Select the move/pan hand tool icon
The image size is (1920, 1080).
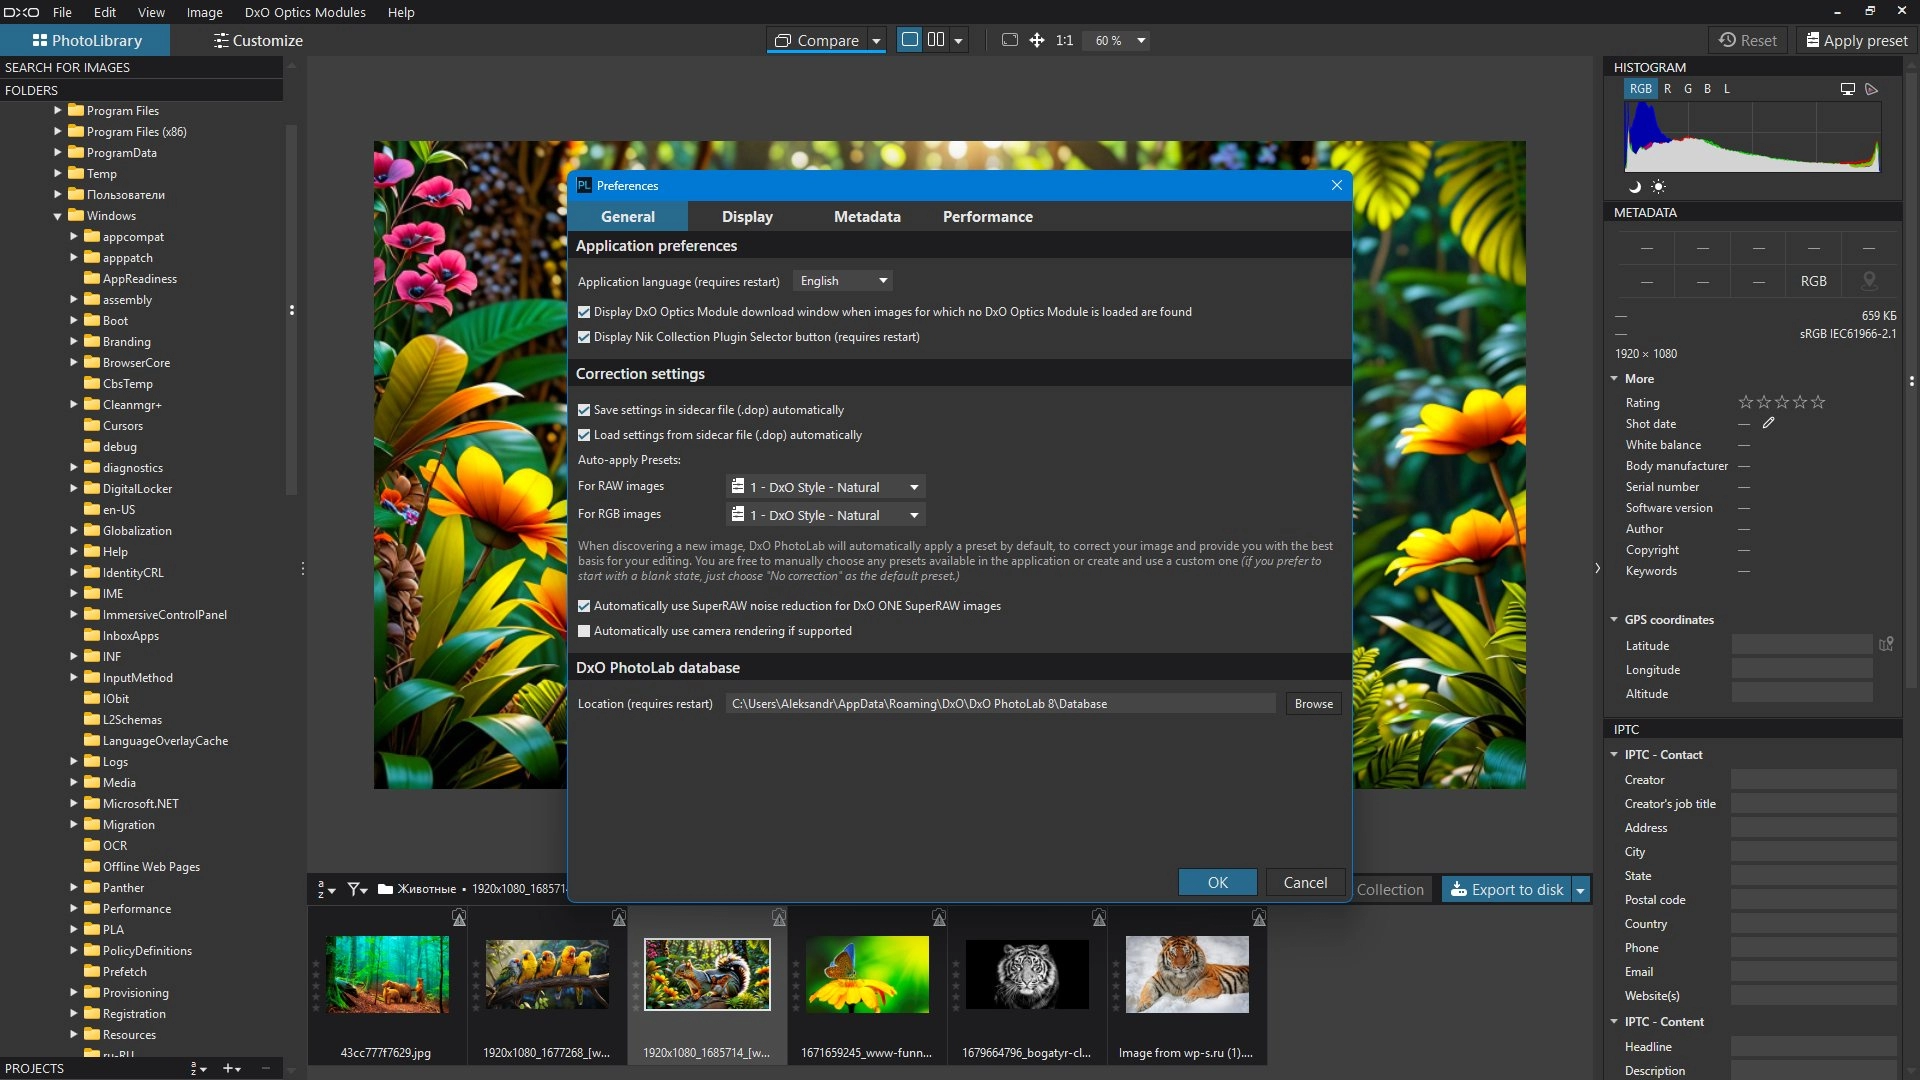(1037, 40)
